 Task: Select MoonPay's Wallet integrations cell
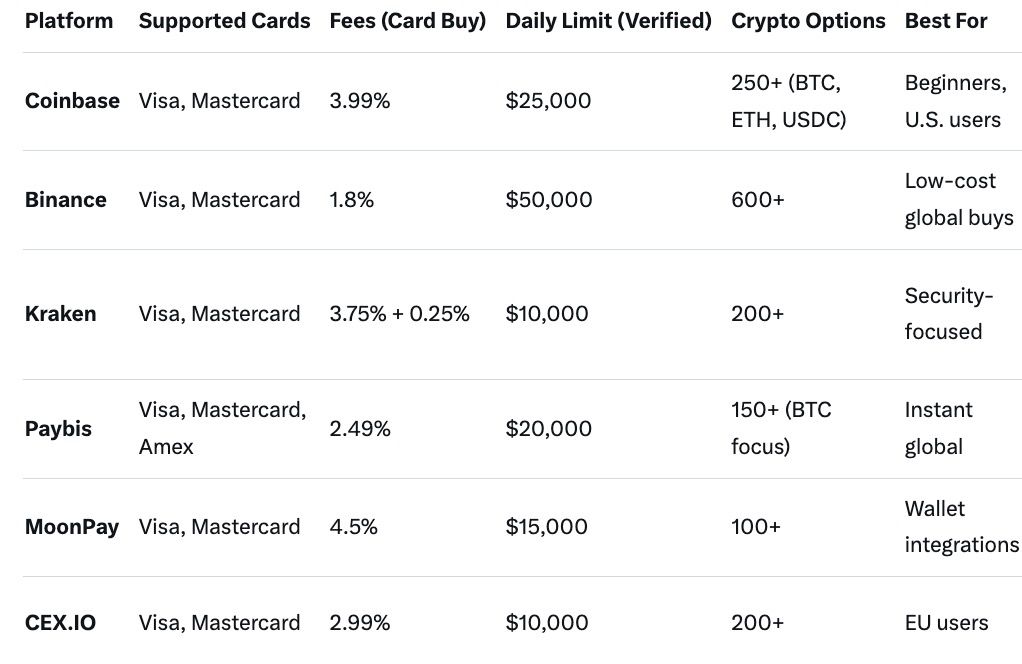pos(961,527)
